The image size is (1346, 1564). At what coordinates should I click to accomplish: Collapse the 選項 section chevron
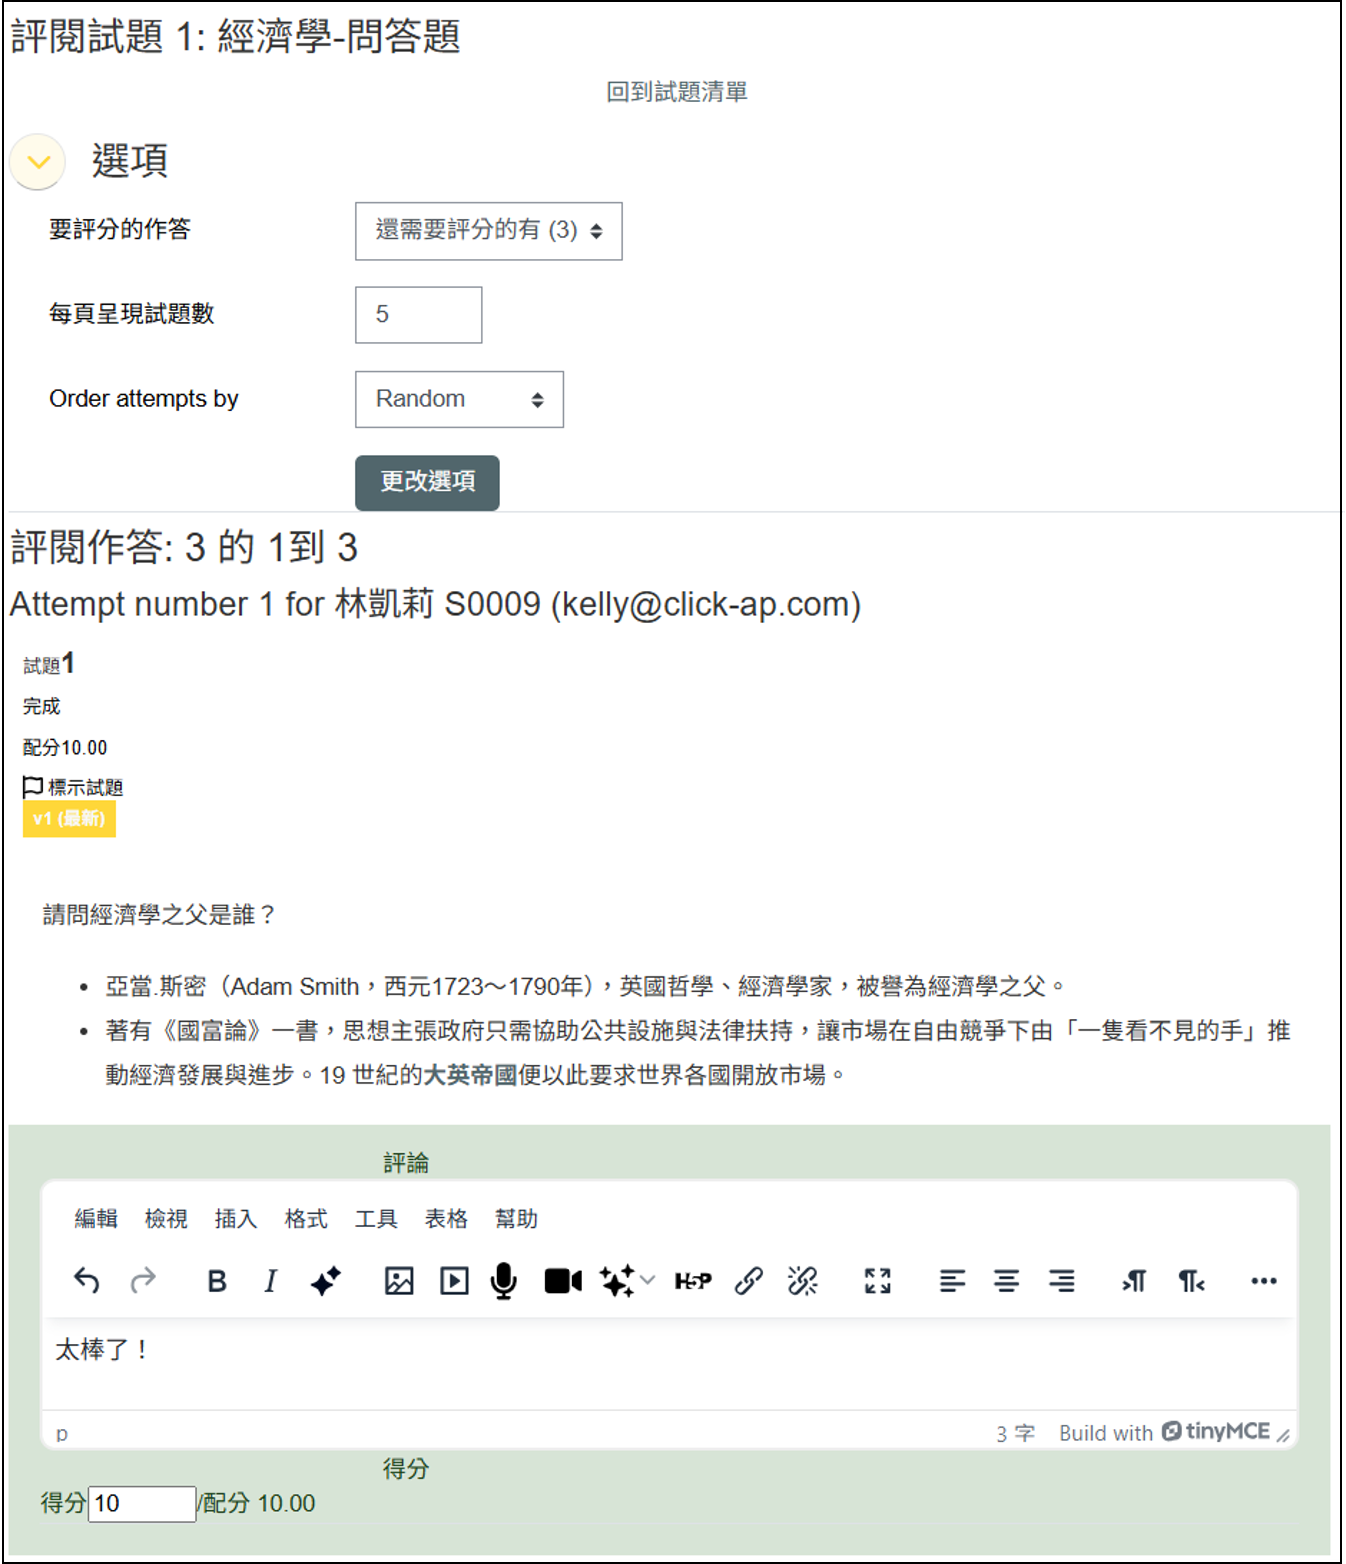click(x=38, y=161)
